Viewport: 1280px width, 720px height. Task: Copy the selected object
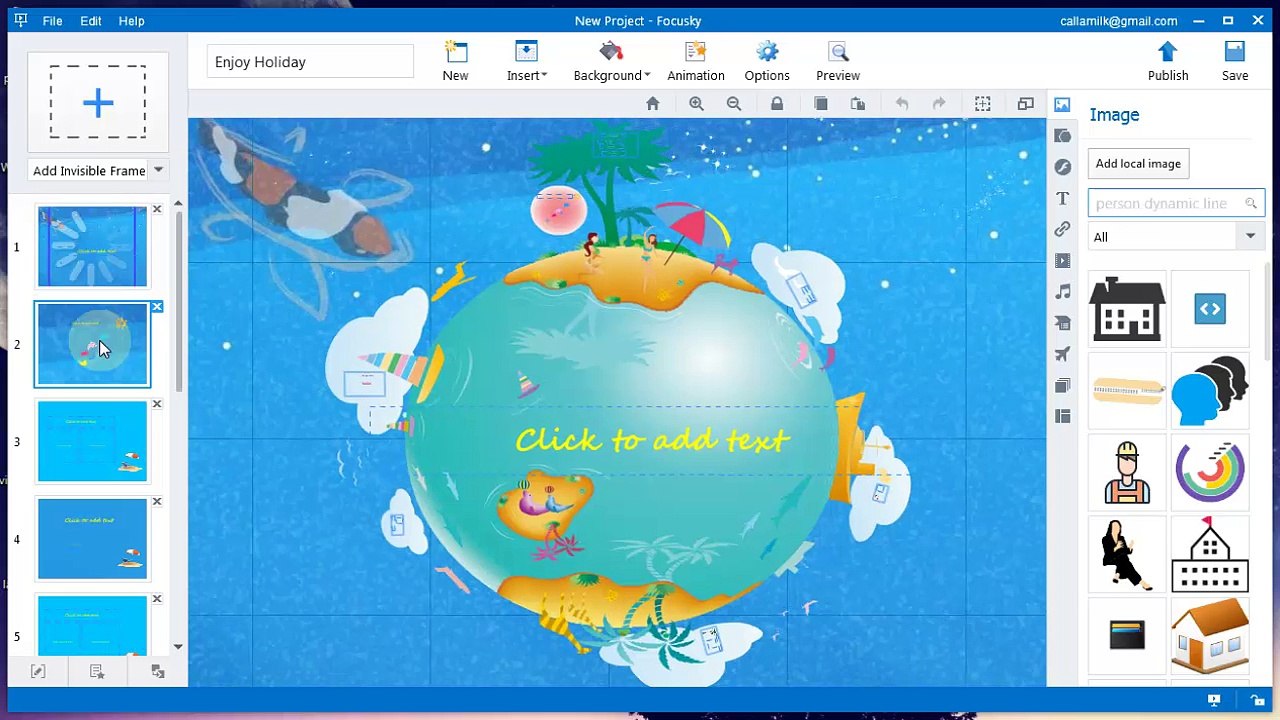[820, 104]
